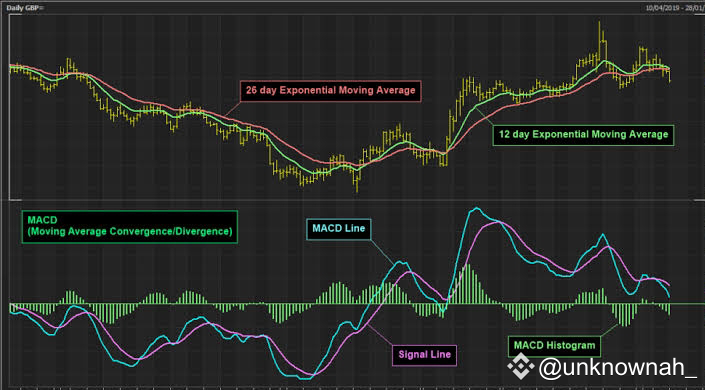The image size is (705, 390).
Task: Click the '26 day Exponential Moving Average' label
Action: pos(330,91)
